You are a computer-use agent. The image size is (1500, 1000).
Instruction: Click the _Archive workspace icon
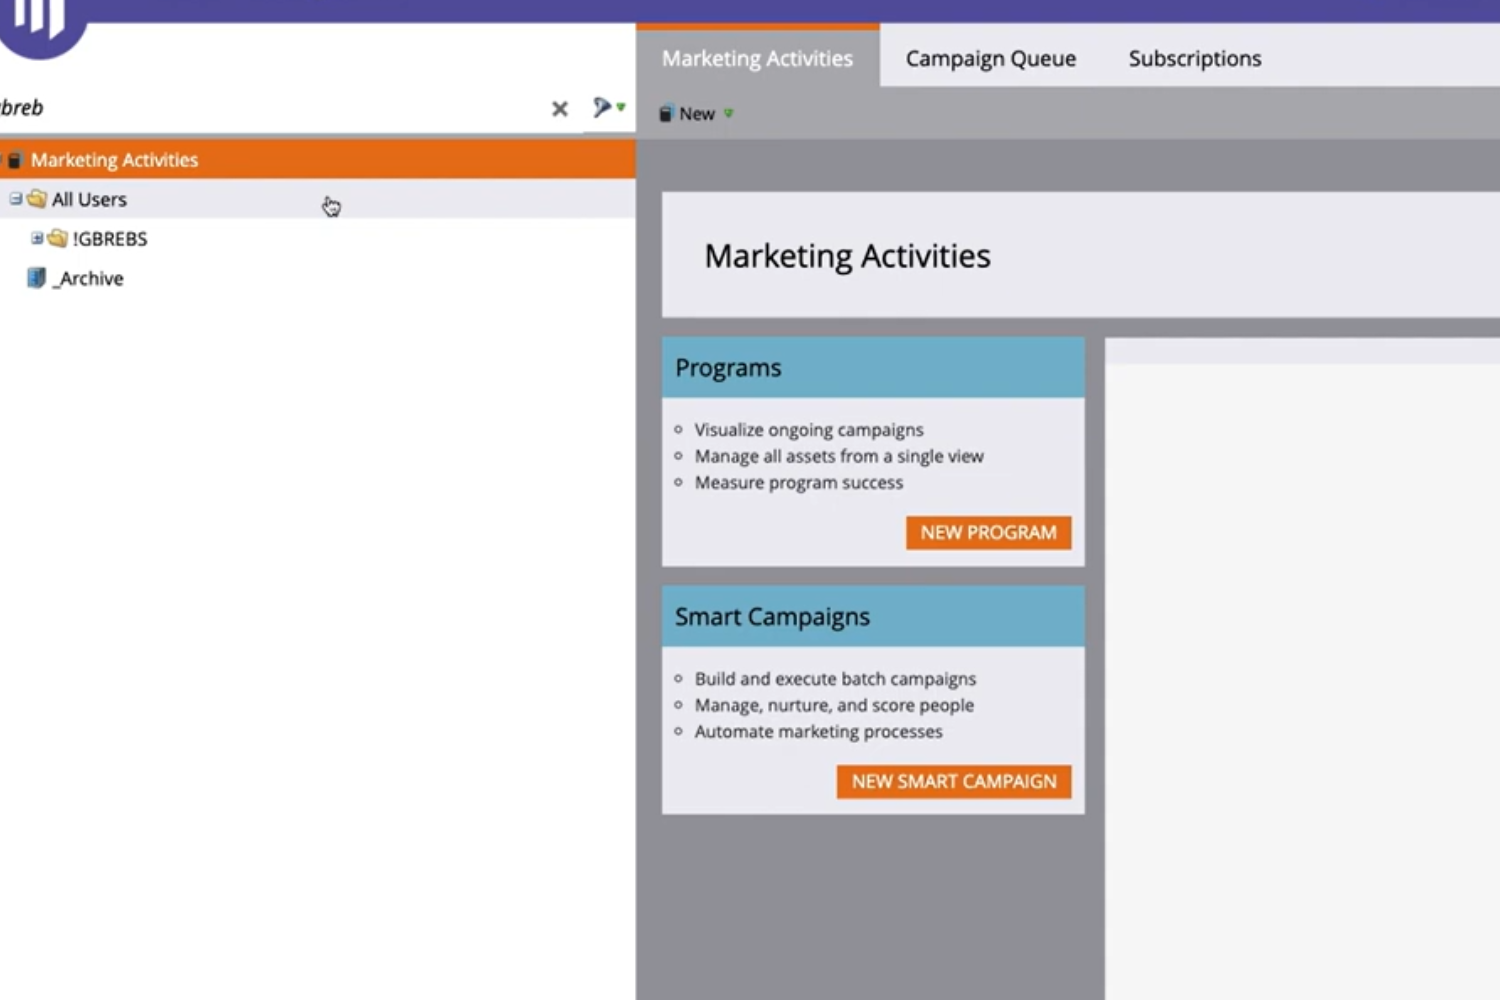click(38, 277)
